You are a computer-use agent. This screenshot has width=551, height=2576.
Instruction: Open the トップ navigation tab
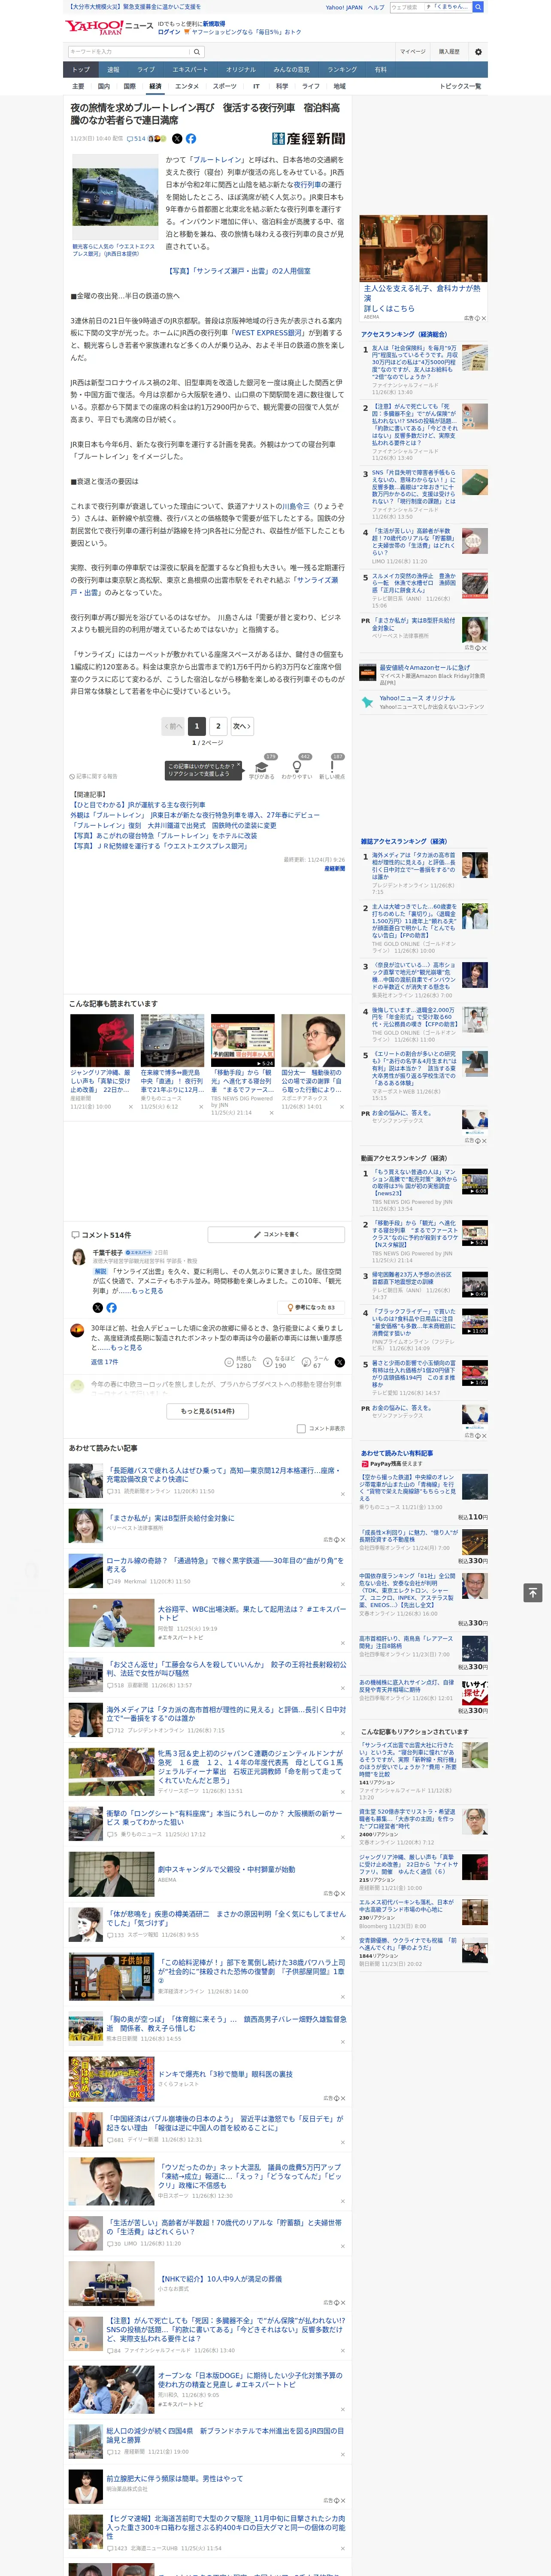pyautogui.click(x=81, y=69)
